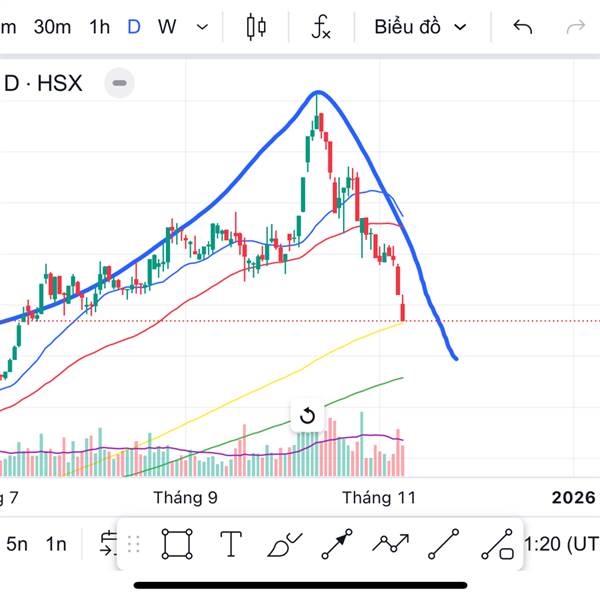The image size is (600, 600).
Task: Select the zigzag path drawing tool
Action: (x=390, y=545)
